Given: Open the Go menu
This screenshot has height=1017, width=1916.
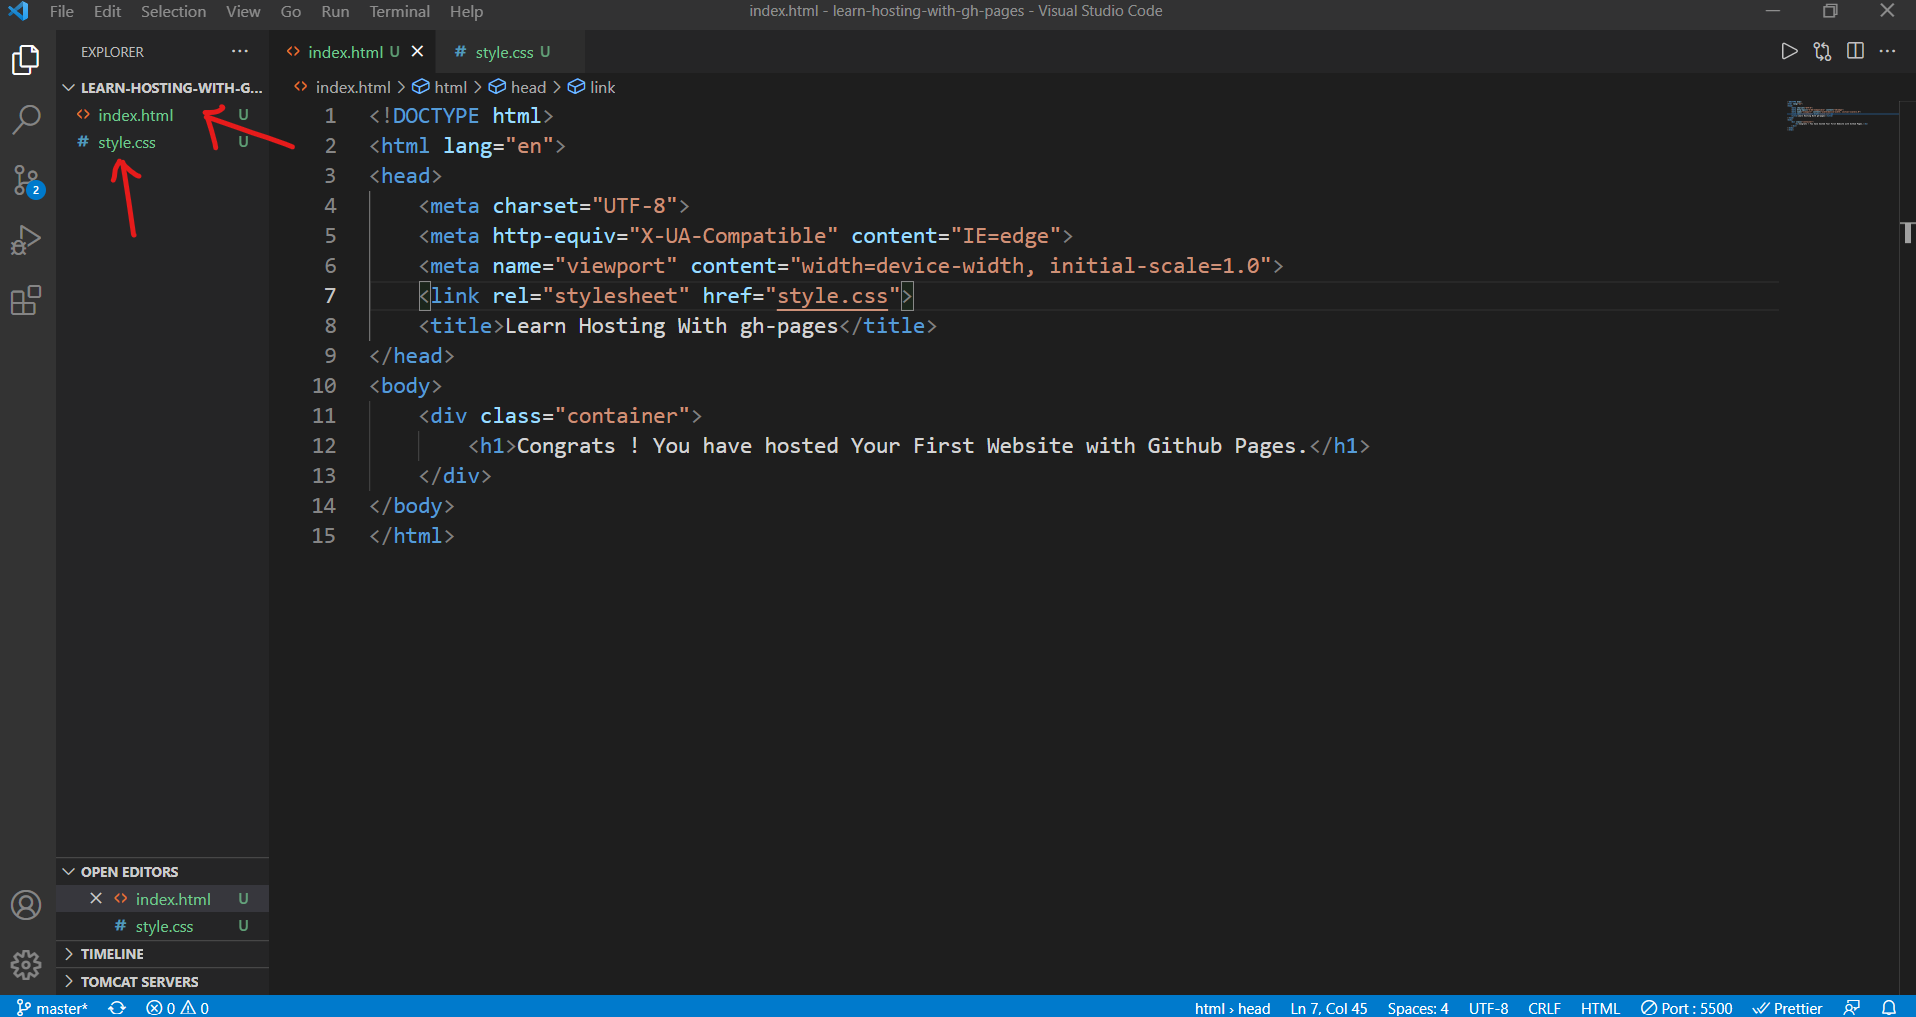Looking at the screenshot, I should coord(291,11).
